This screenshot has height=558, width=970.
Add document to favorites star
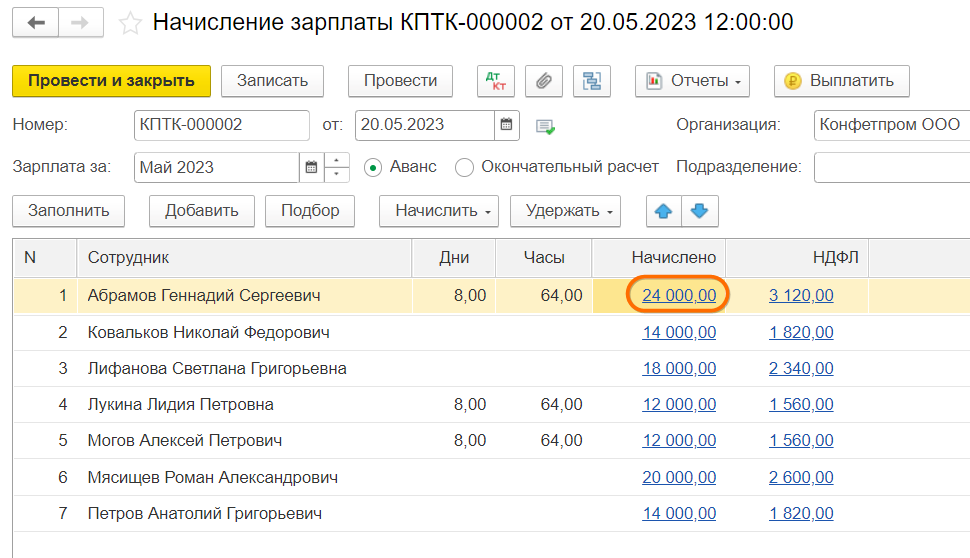[130, 23]
